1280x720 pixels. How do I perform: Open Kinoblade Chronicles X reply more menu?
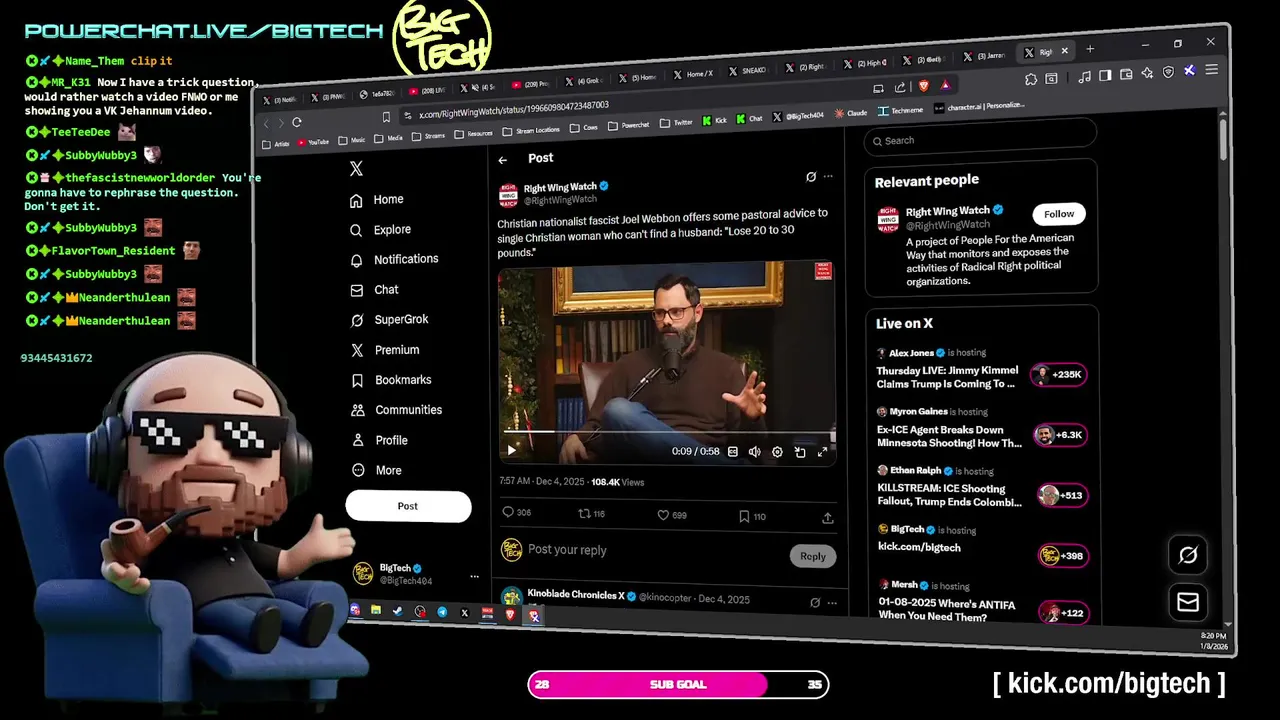(832, 604)
